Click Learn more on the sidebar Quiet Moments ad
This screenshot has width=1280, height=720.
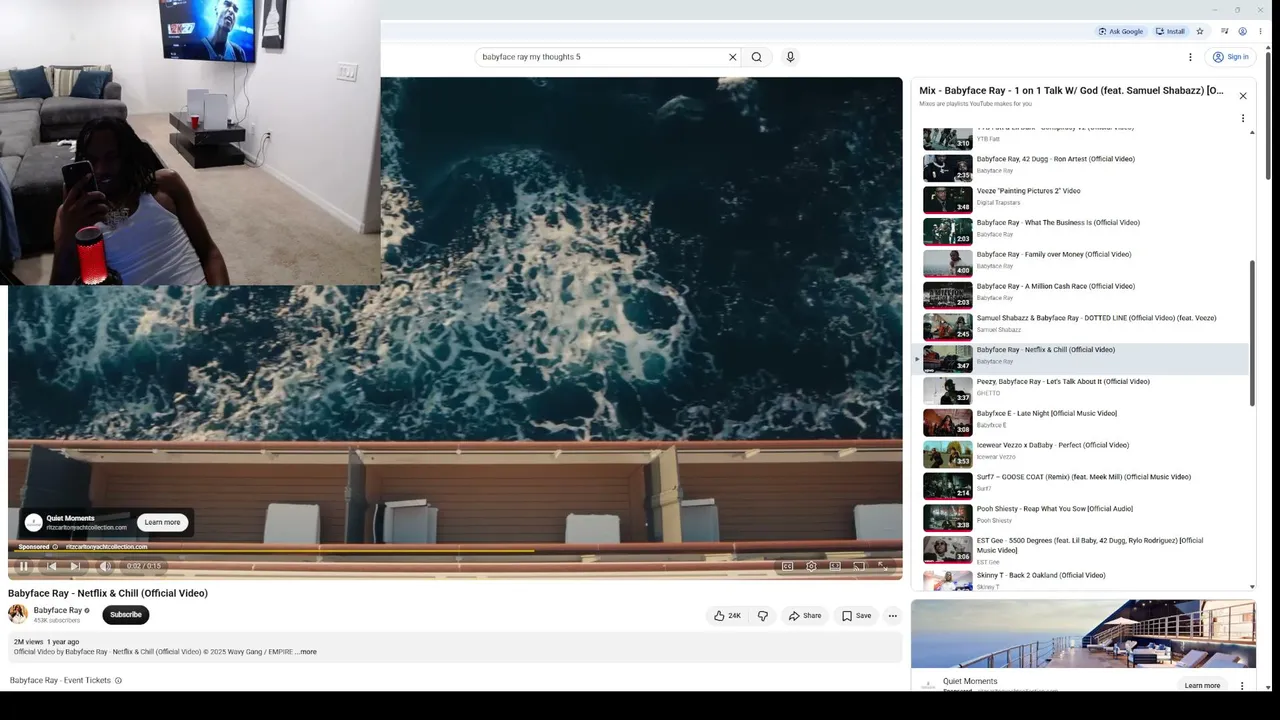tap(1202, 685)
